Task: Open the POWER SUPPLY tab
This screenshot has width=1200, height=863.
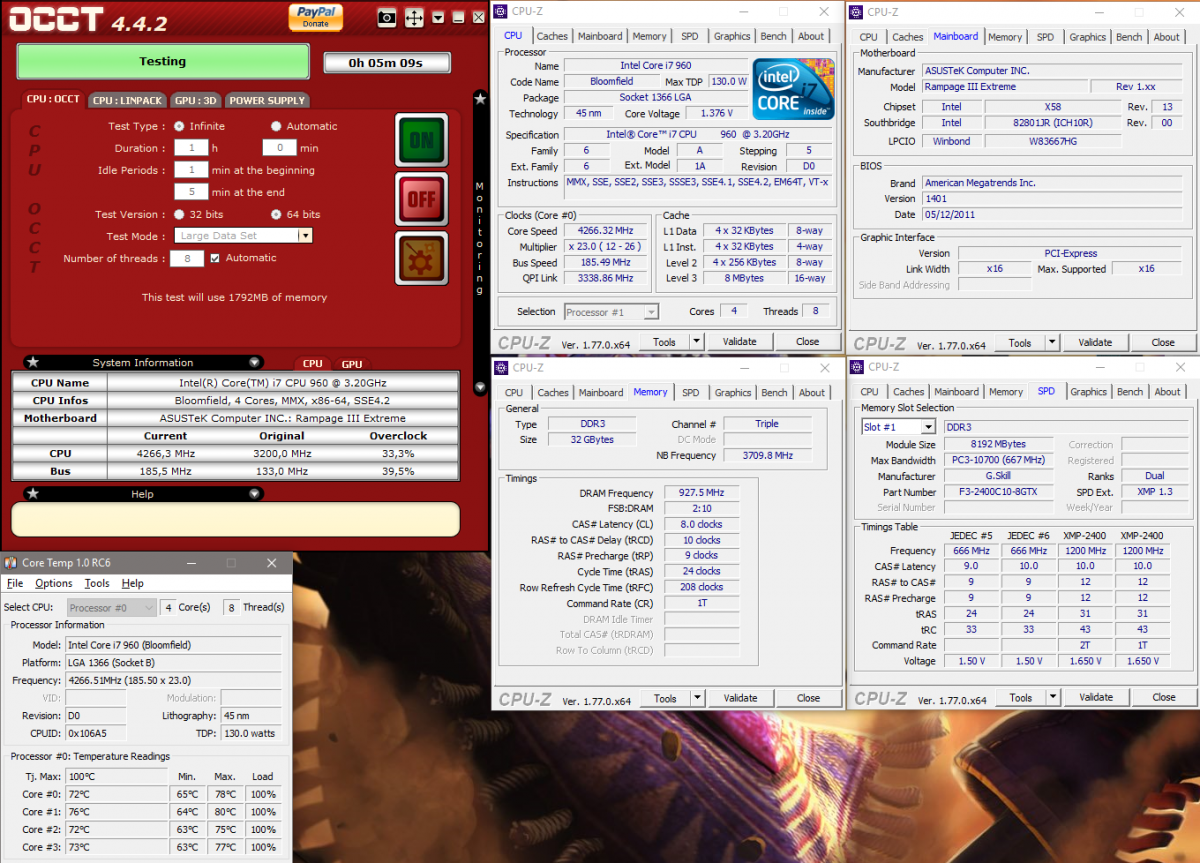Action: [267, 101]
